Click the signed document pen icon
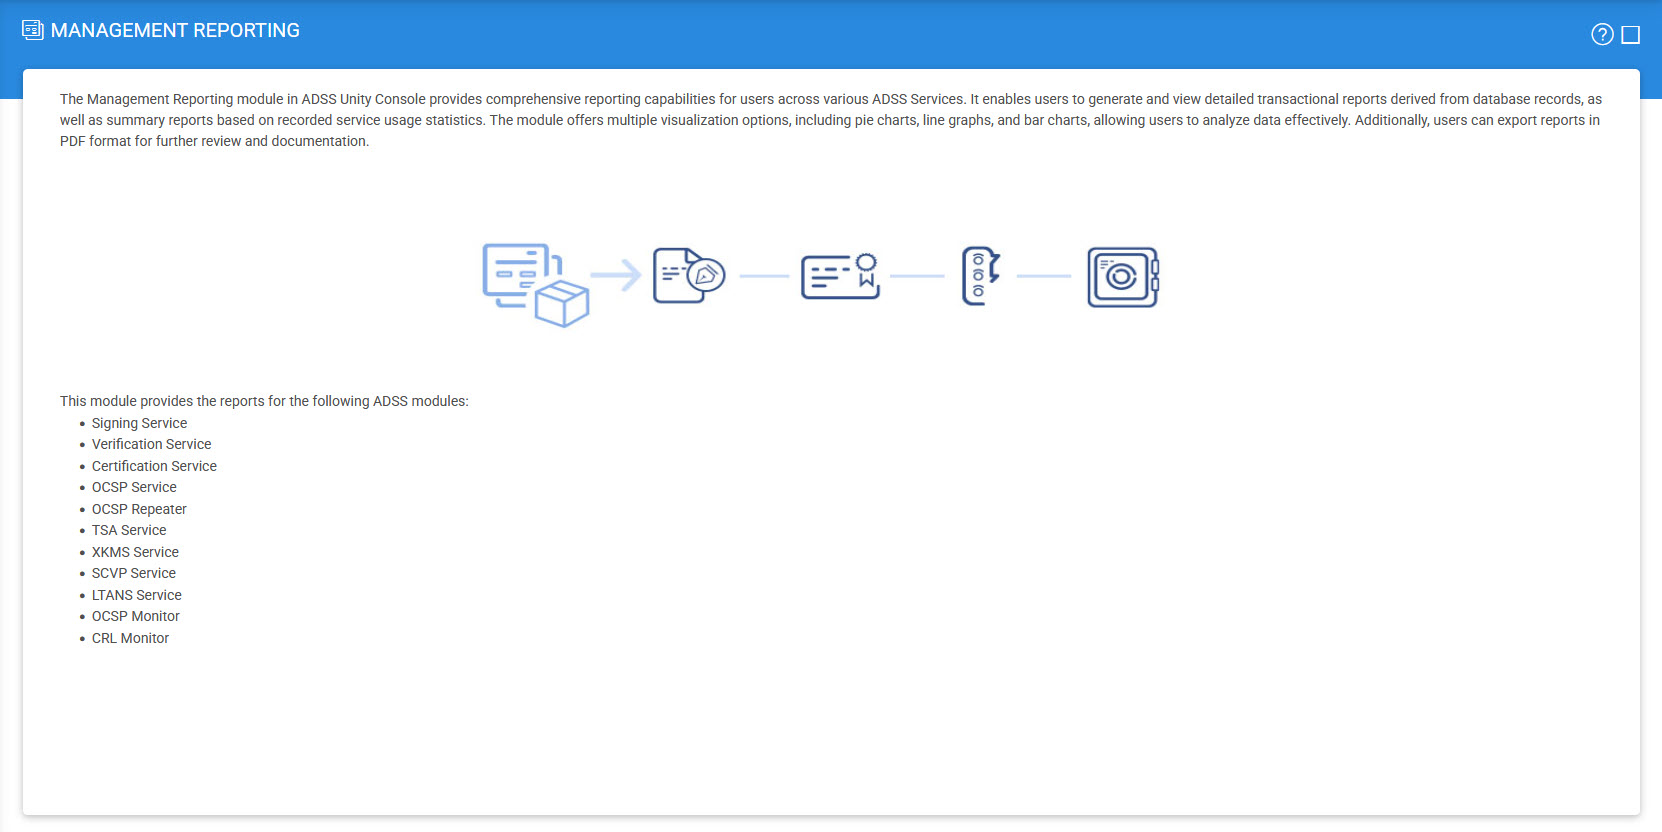 (x=688, y=276)
